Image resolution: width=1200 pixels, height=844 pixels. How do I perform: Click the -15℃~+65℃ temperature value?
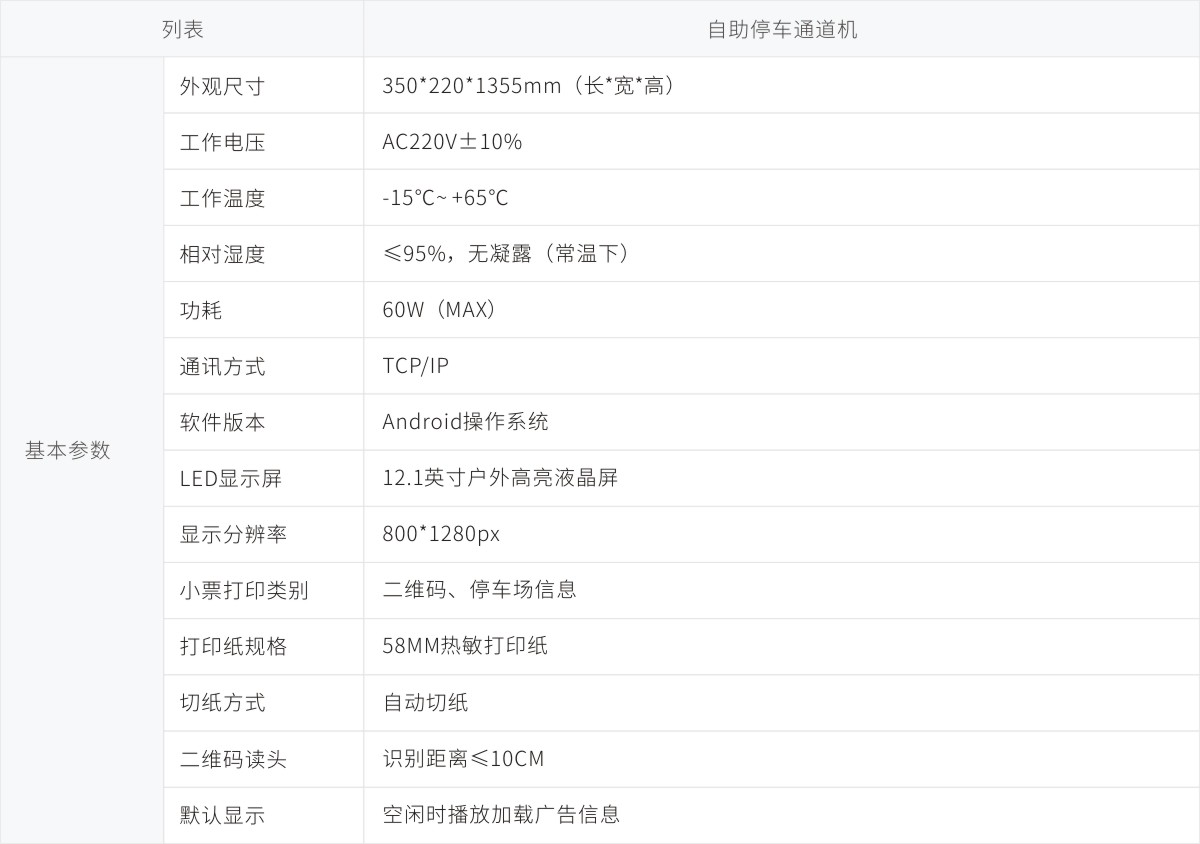coord(445,198)
